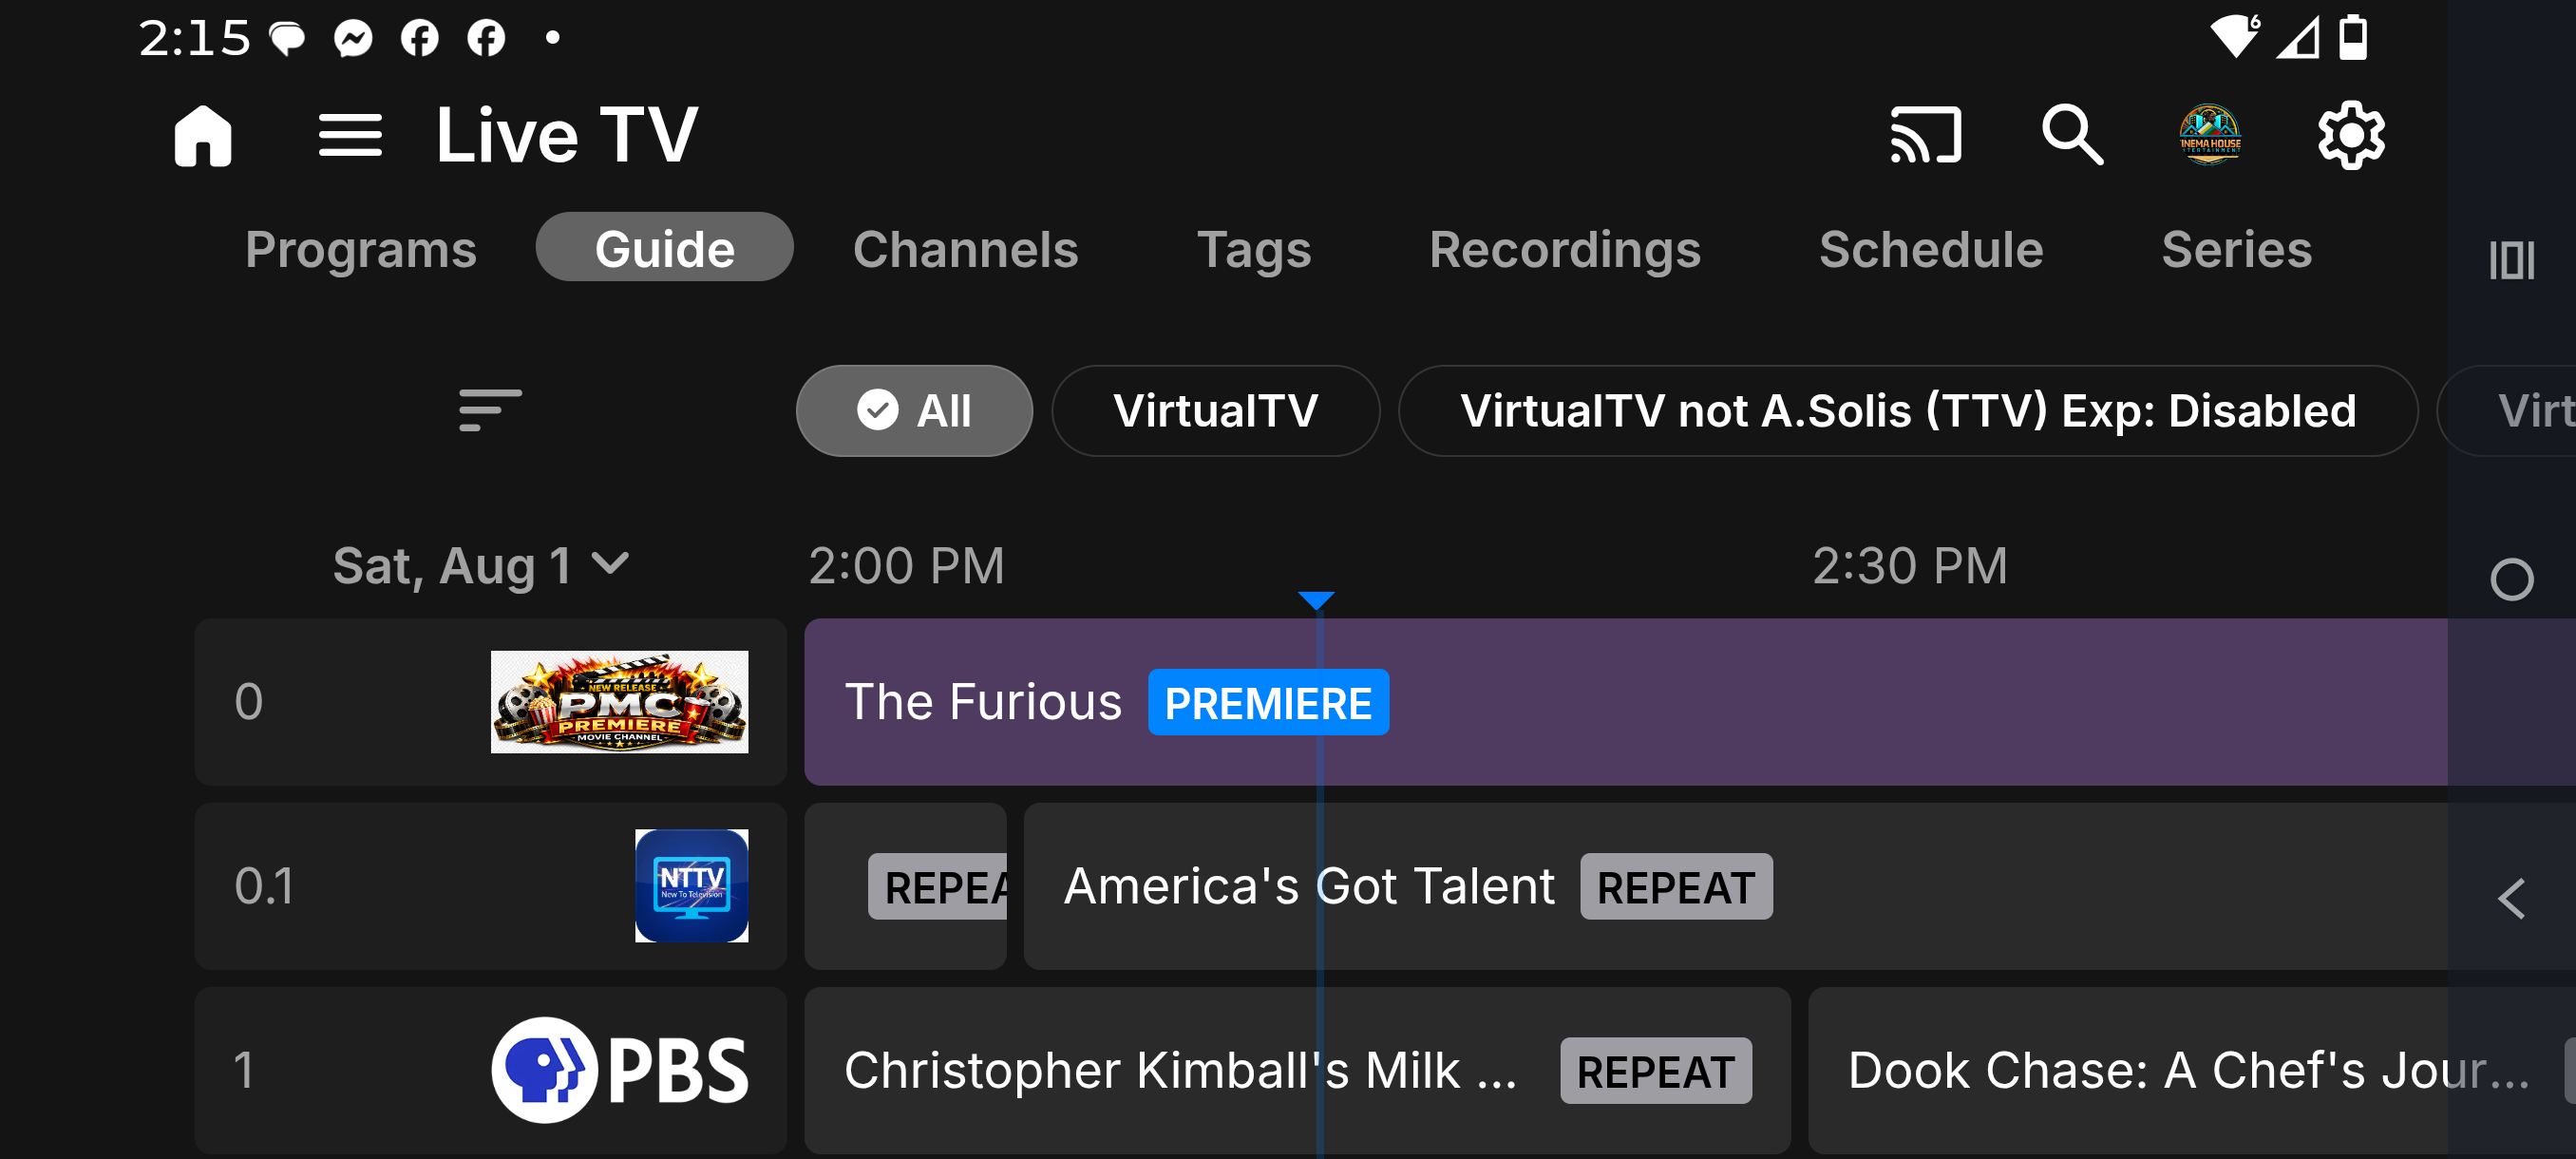The height and width of the screenshot is (1159, 2576).
Task: Enable the VirtualTV filter chip
Action: click(x=1215, y=411)
